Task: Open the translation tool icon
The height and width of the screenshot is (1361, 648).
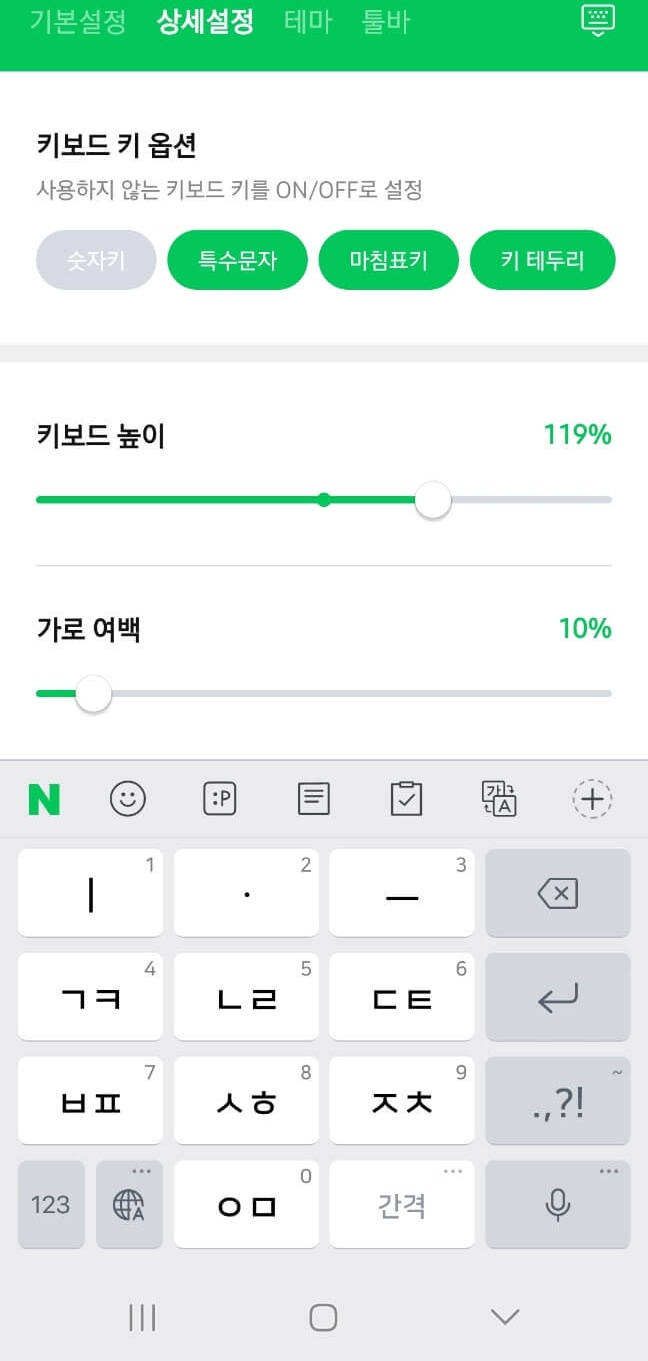Action: (x=498, y=798)
